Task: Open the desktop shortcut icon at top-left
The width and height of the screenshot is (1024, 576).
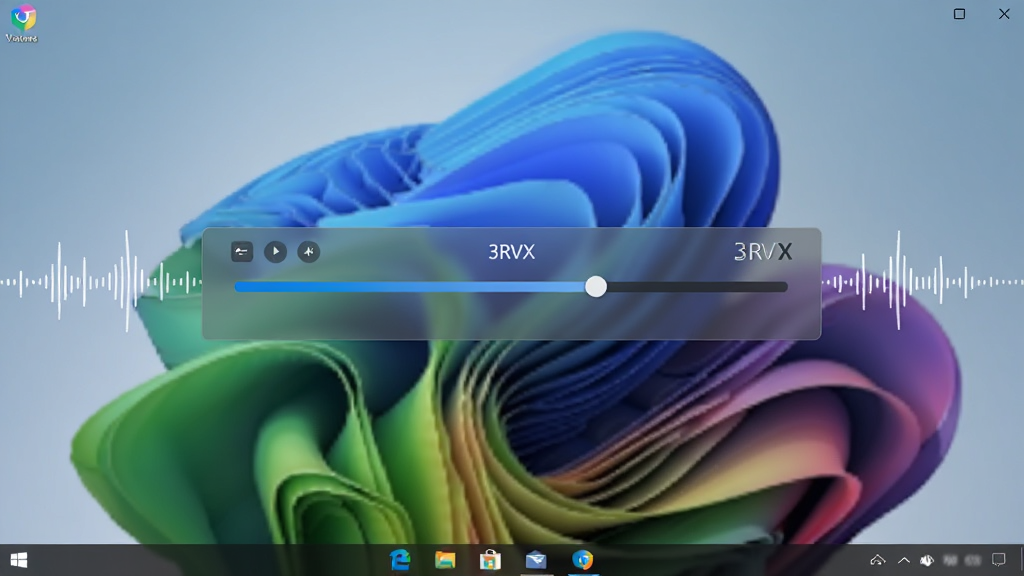Action: click(x=22, y=23)
